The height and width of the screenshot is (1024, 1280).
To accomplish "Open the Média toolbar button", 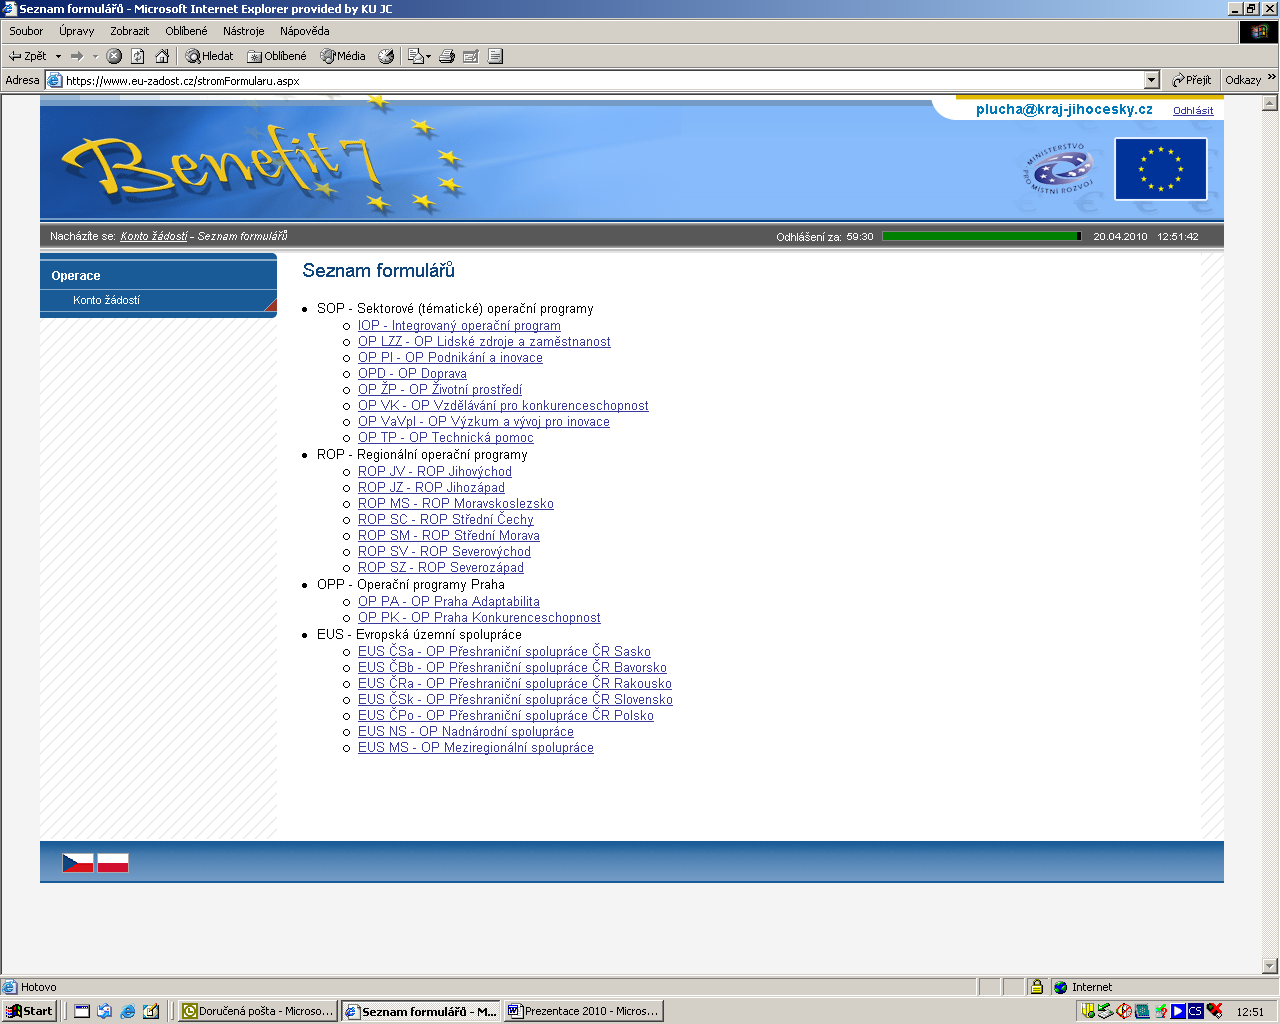I will point(343,56).
